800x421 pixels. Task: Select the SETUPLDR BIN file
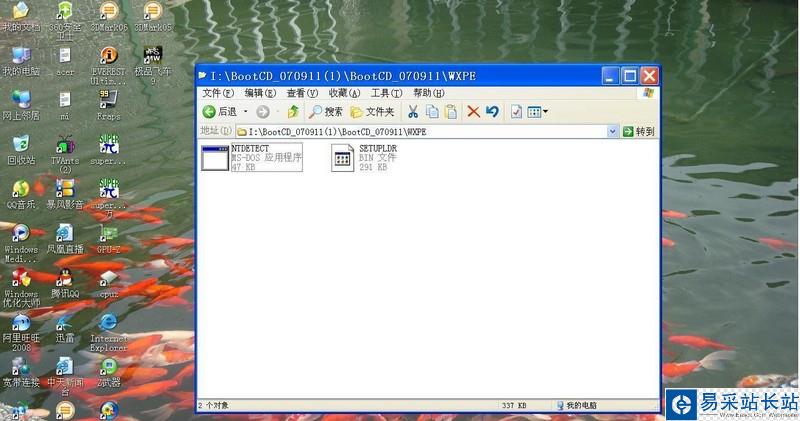click(364, 157)
